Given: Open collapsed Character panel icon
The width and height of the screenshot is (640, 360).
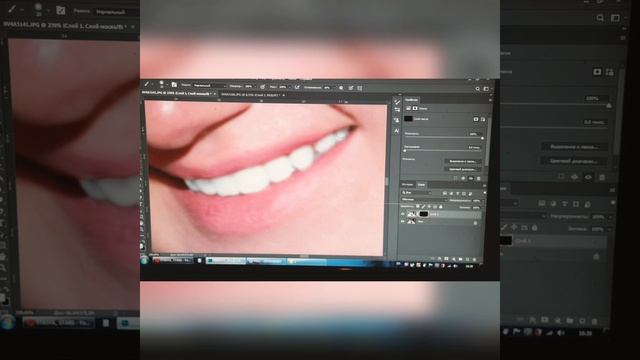Looking at the screenshot, I should point(397,131).
